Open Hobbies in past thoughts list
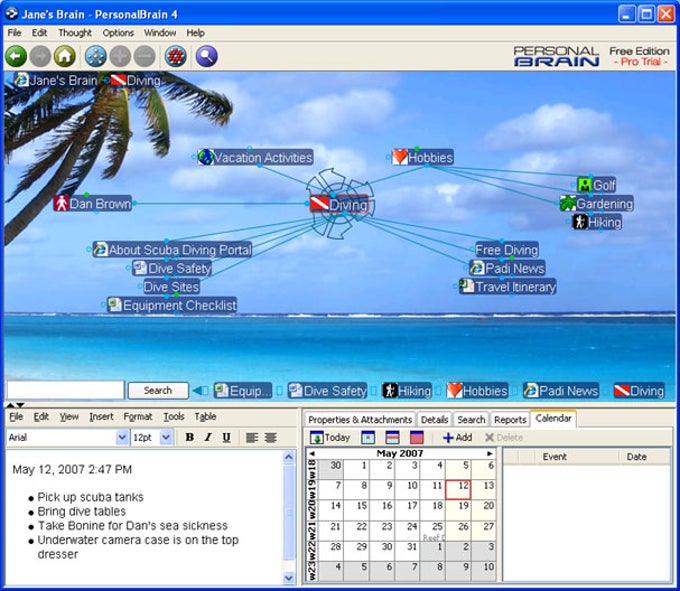 tap(477, 391)
